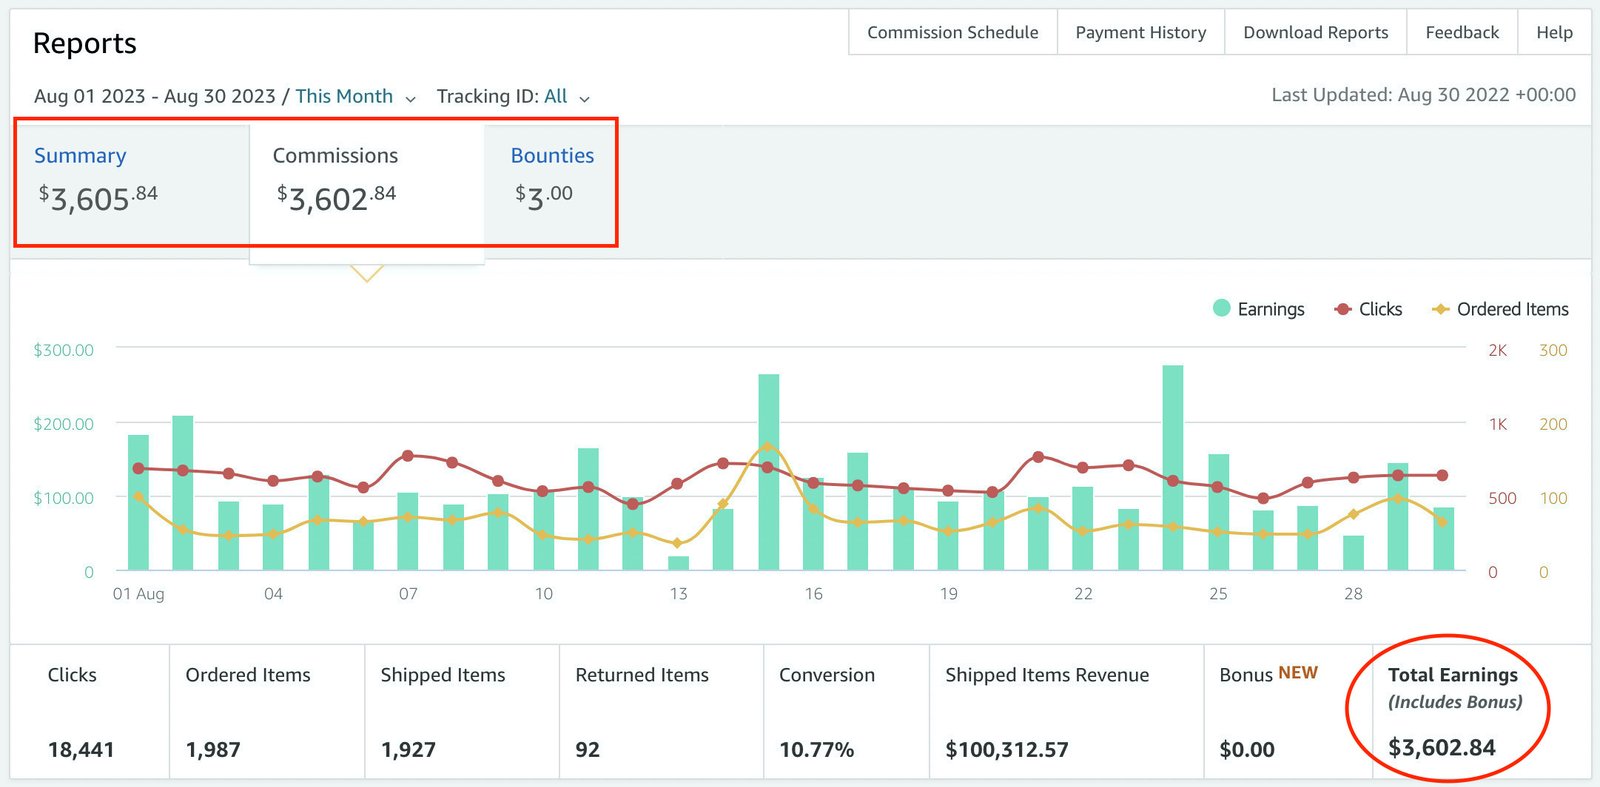Expand the This Month date range chevron
The height and width of the screenshot is (787, 1600).
pos(410,98)
